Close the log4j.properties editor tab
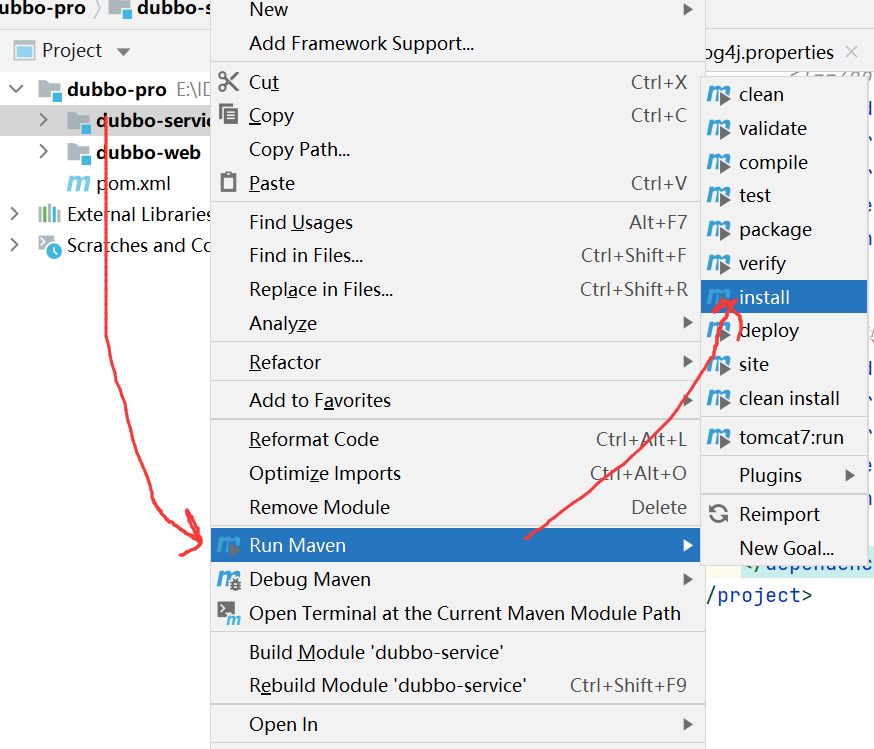Screen dimensions: 874x749 (851, 52)
